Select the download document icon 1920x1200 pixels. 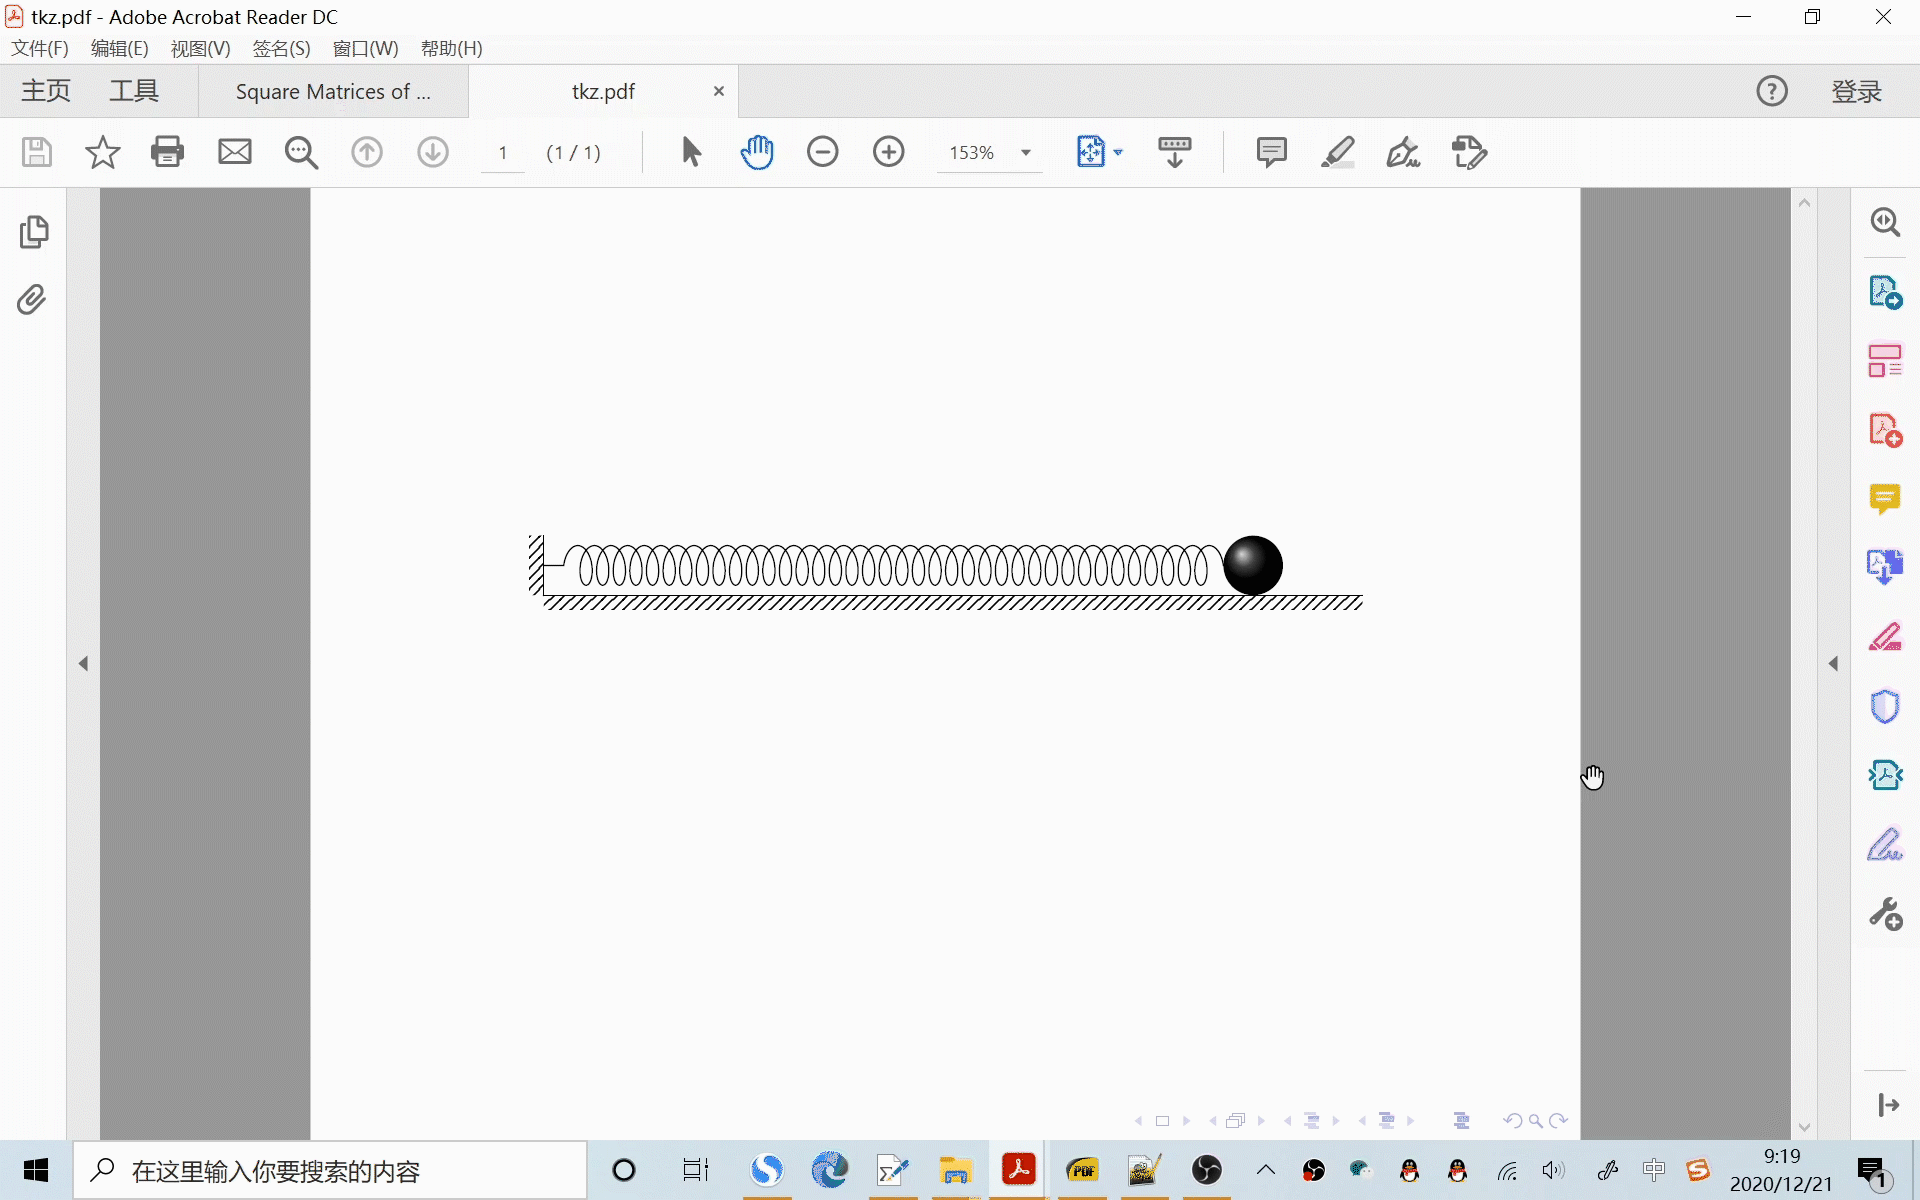[433, 152]
